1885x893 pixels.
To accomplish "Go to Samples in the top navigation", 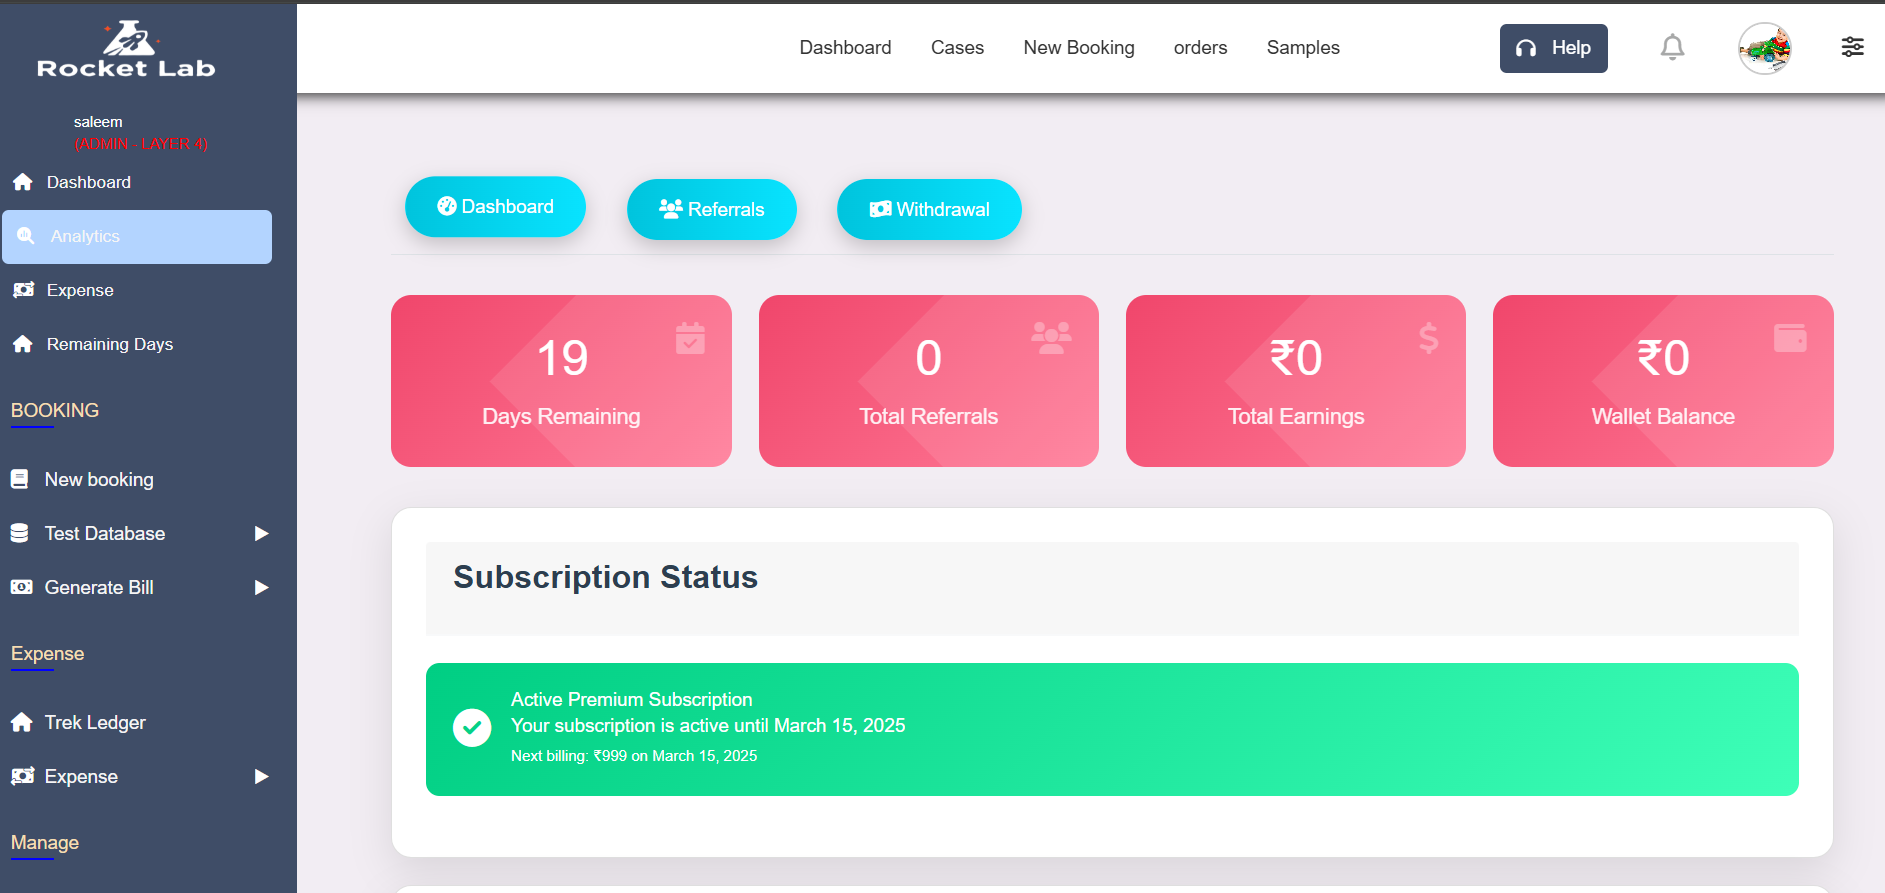I will [1302, 48].
